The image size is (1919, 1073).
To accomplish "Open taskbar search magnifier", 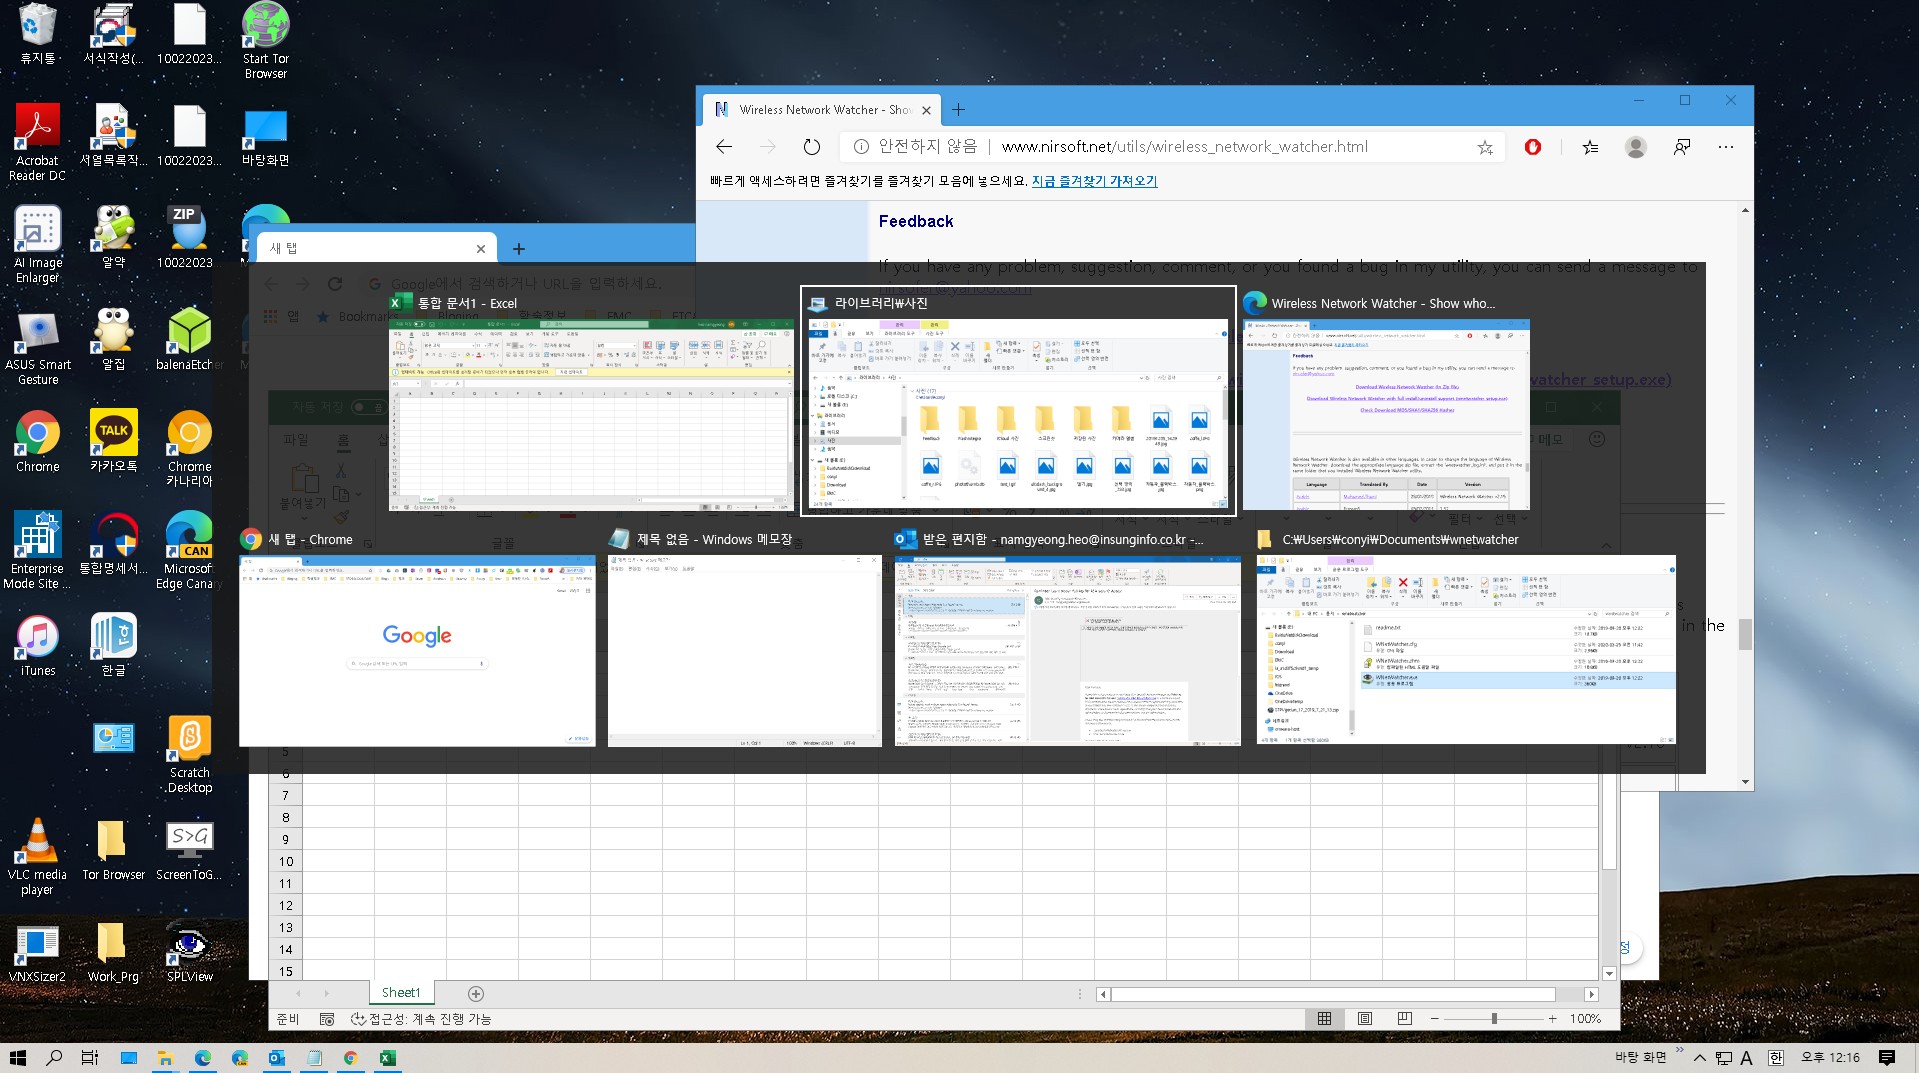I will click(54, 1058).
